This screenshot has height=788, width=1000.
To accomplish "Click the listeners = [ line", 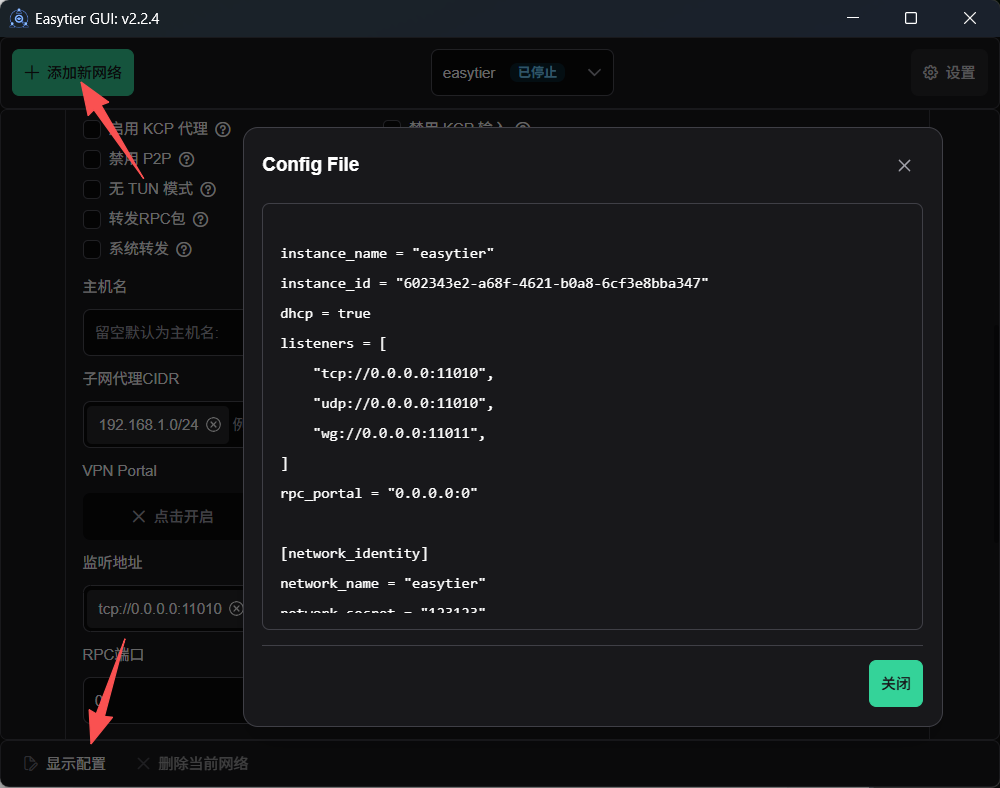I will 333,343.
